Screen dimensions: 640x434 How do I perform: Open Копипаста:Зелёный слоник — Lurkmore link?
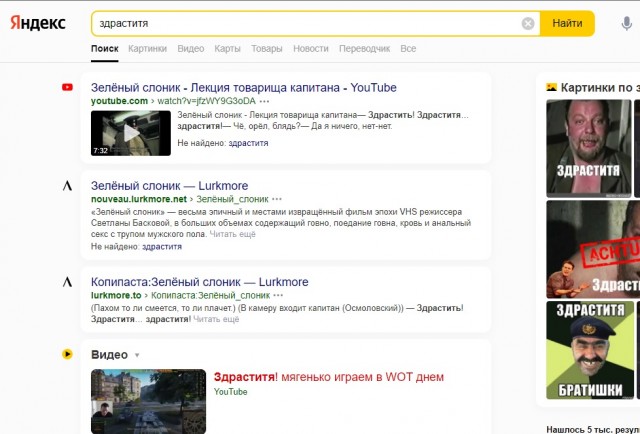pyautogui.click(x=200, y=282)
